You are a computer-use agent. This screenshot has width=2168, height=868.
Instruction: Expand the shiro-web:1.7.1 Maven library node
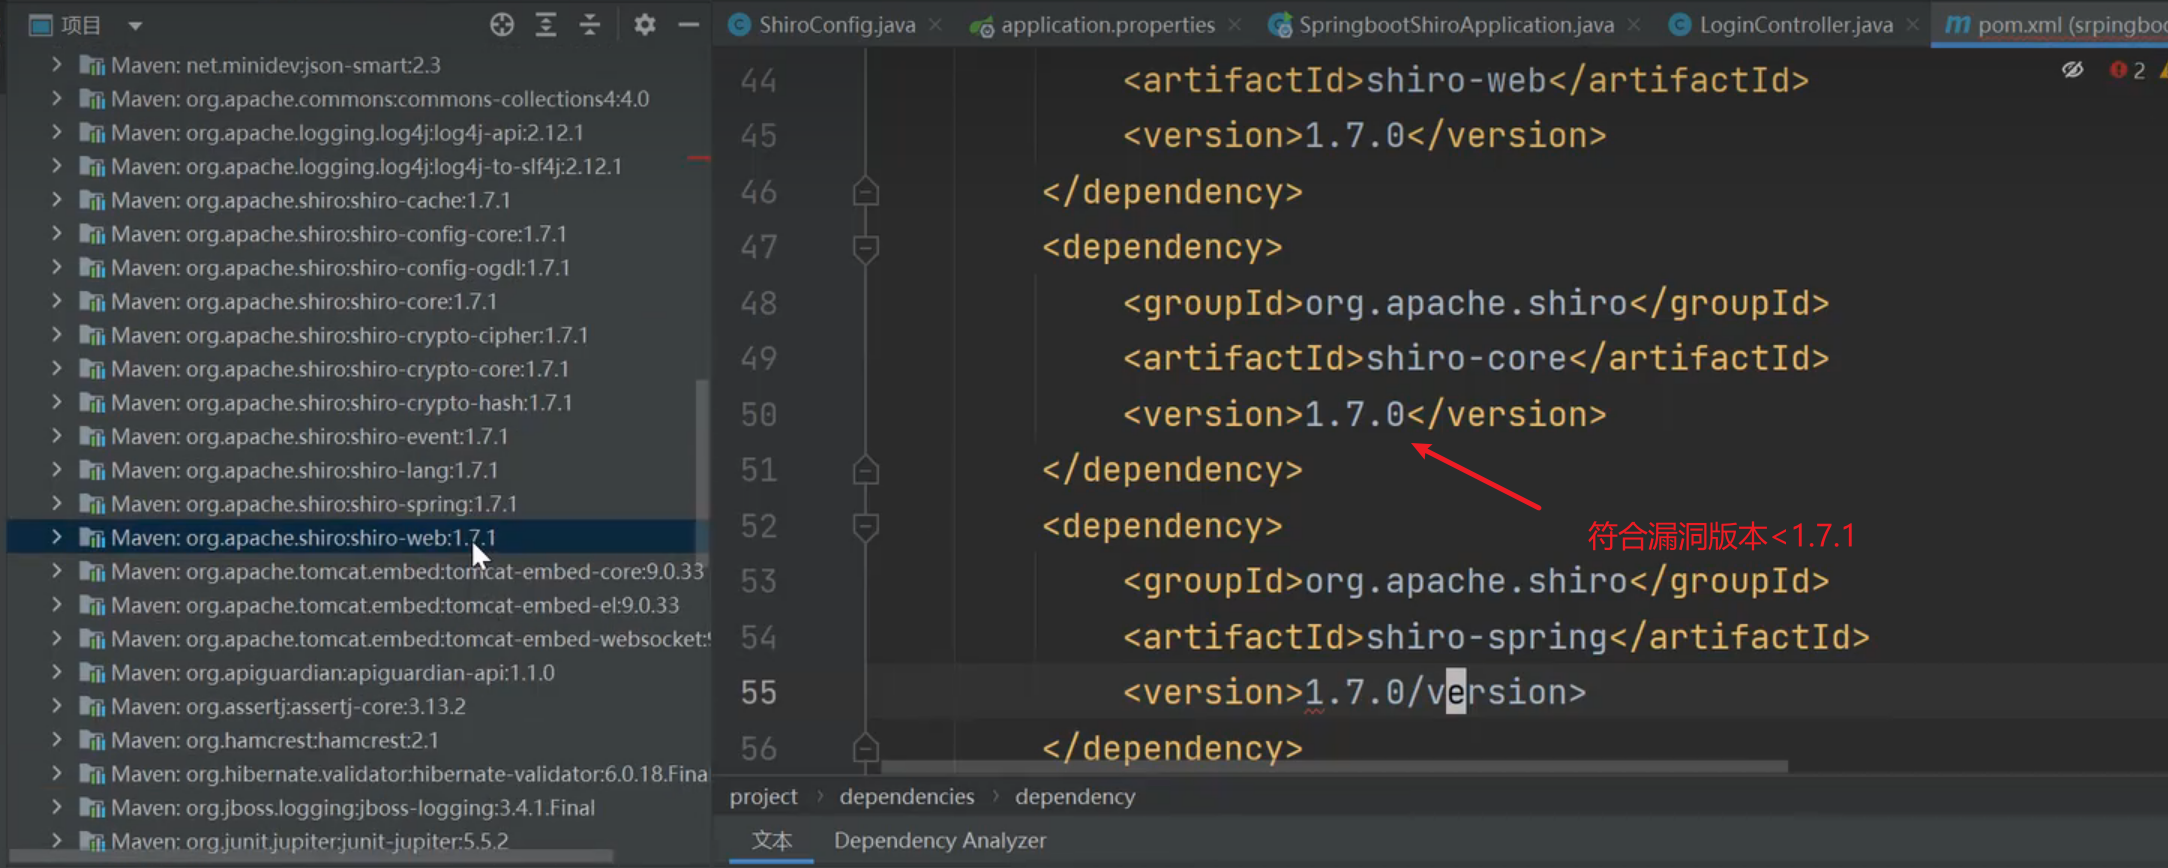pyautogui.click(x=57, y=538)
